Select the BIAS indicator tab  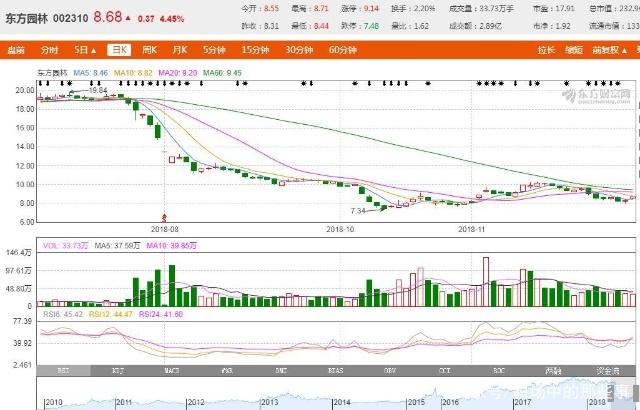(336, 370)
